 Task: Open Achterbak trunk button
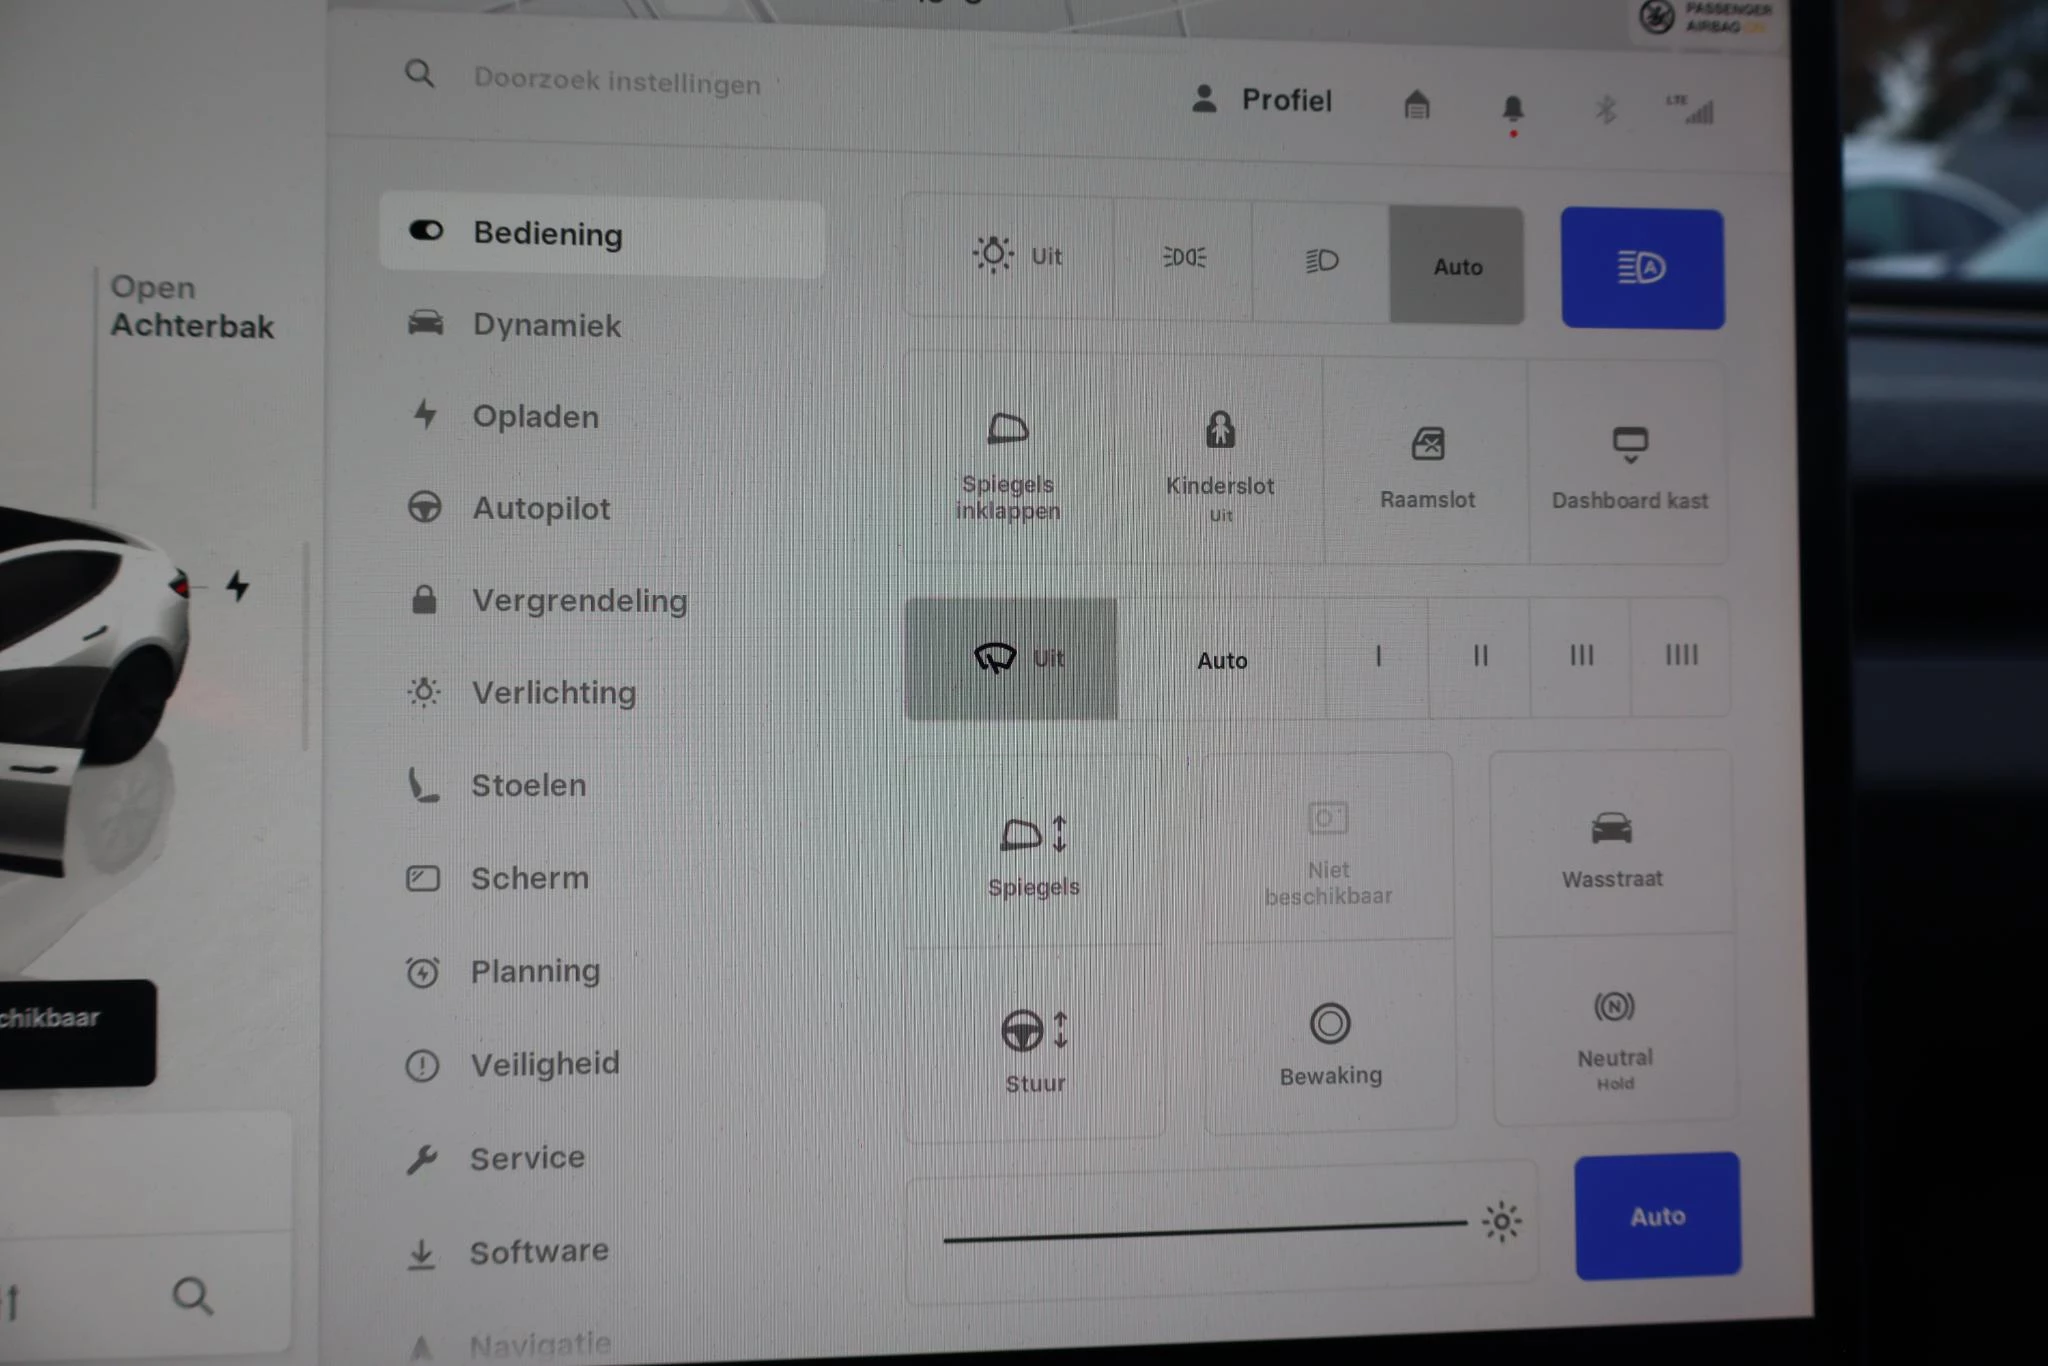tap(190, 307)
